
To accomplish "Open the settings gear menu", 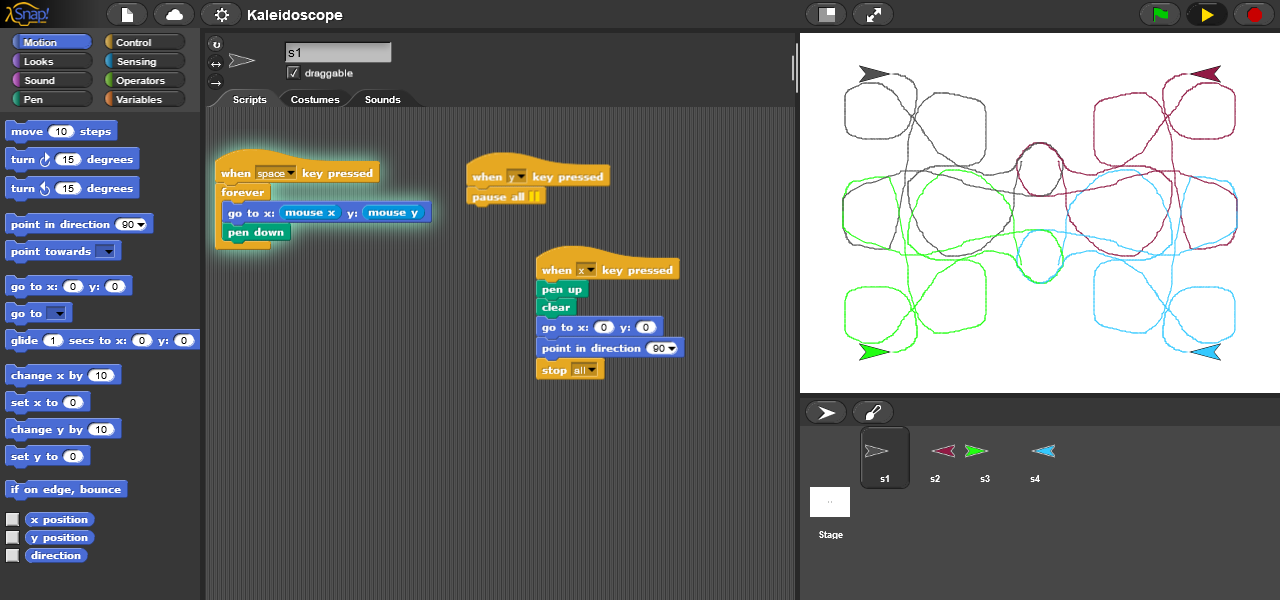I will click(221, 15).
